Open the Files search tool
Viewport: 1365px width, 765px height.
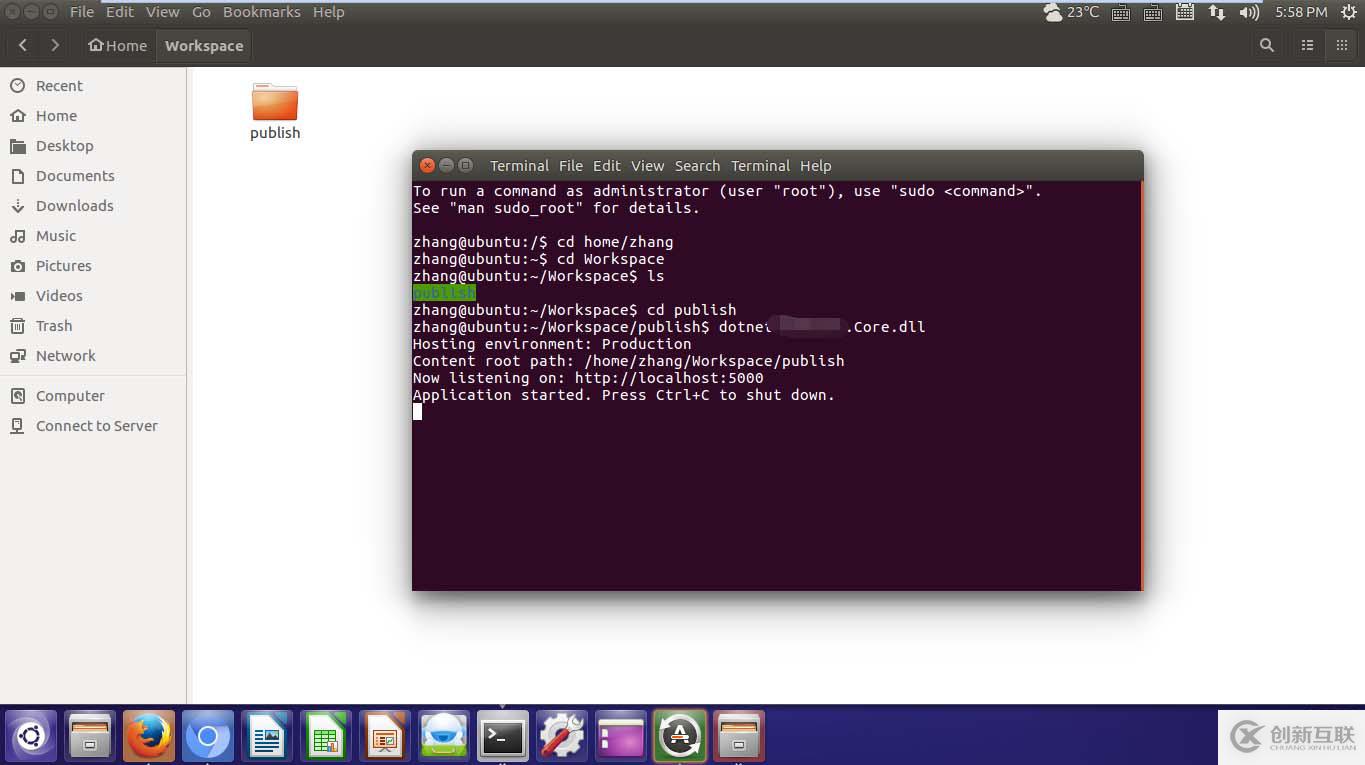click(1267, 45)
